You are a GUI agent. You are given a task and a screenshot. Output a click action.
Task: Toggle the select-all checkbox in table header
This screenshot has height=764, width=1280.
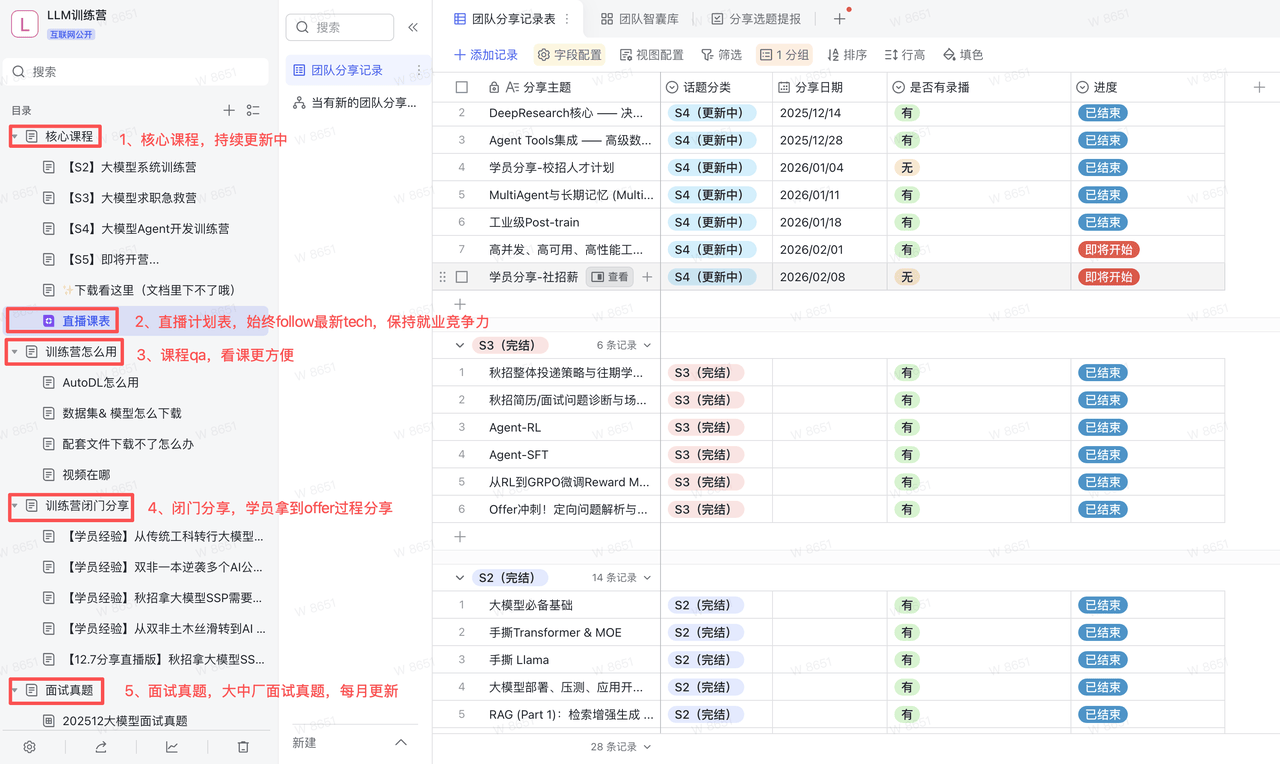[x=462, y=87]
